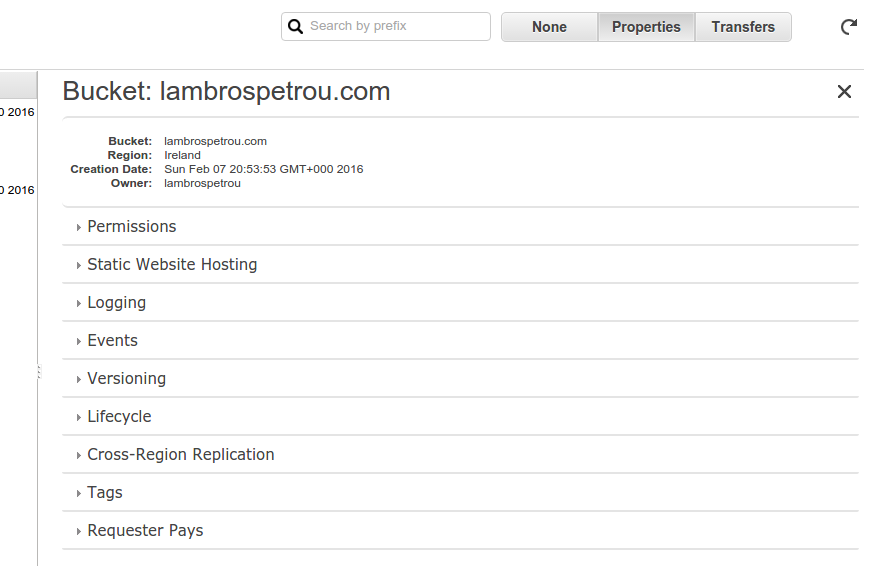The height and width of the screenshot is (566, 869).
Task: Expand the Events section
Action: click(x=113, y=341)
